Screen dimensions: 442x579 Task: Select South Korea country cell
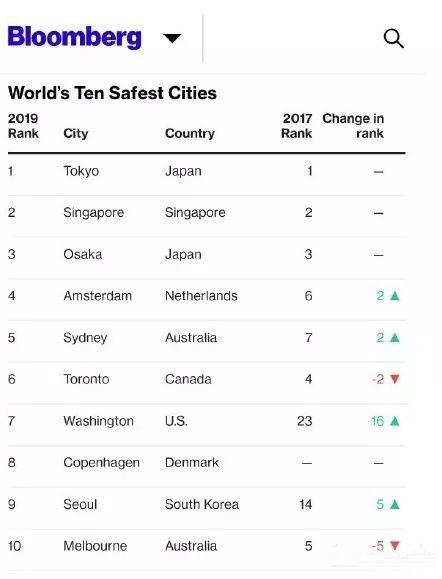[202, 504]
